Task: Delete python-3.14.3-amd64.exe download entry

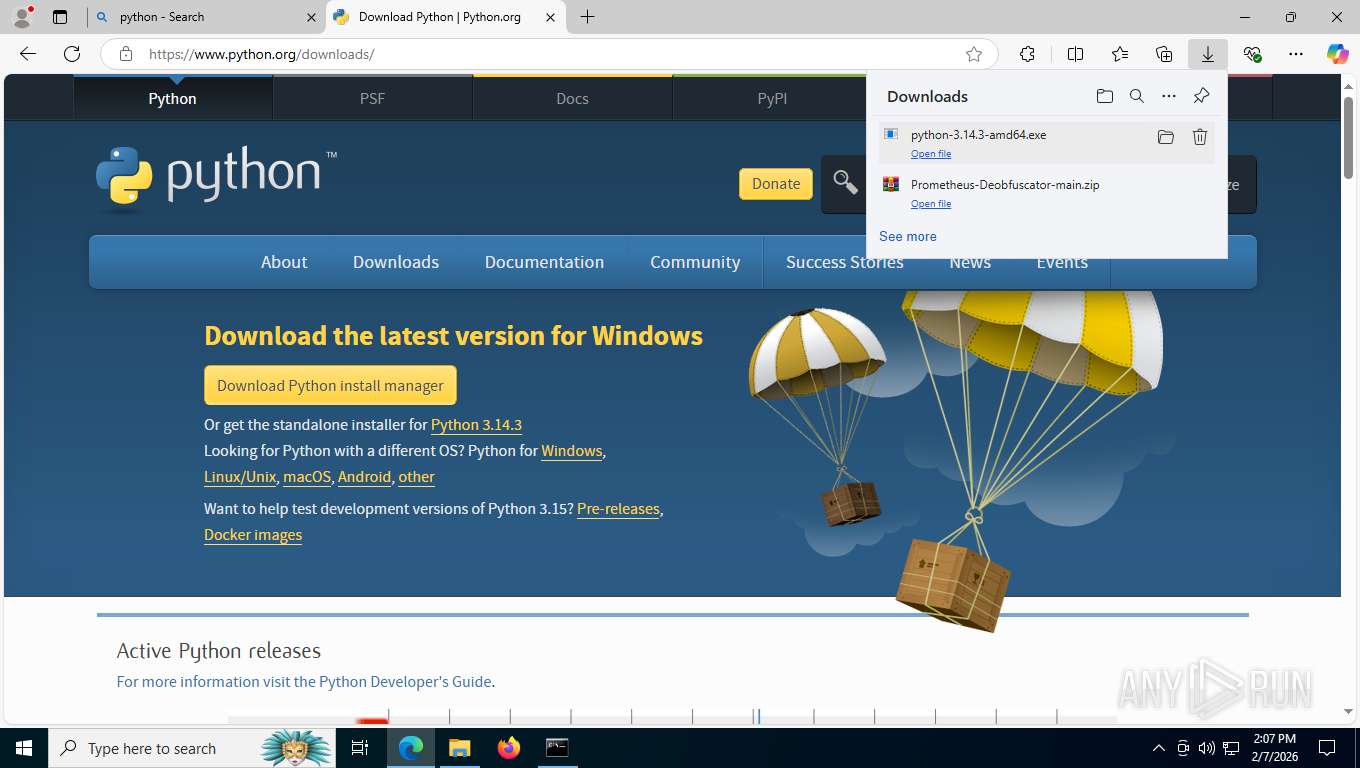Action: click(x=1200, y=137)
